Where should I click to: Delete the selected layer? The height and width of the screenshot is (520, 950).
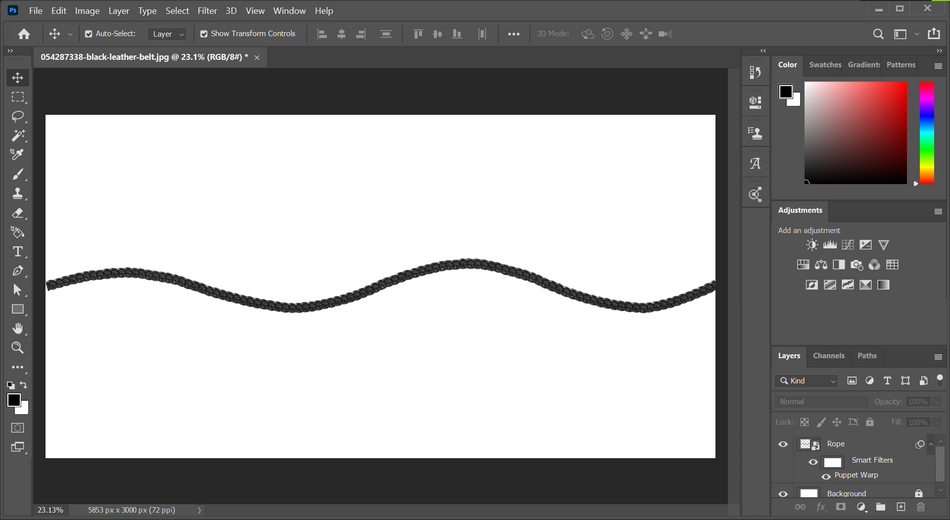(x=921, y=507)
